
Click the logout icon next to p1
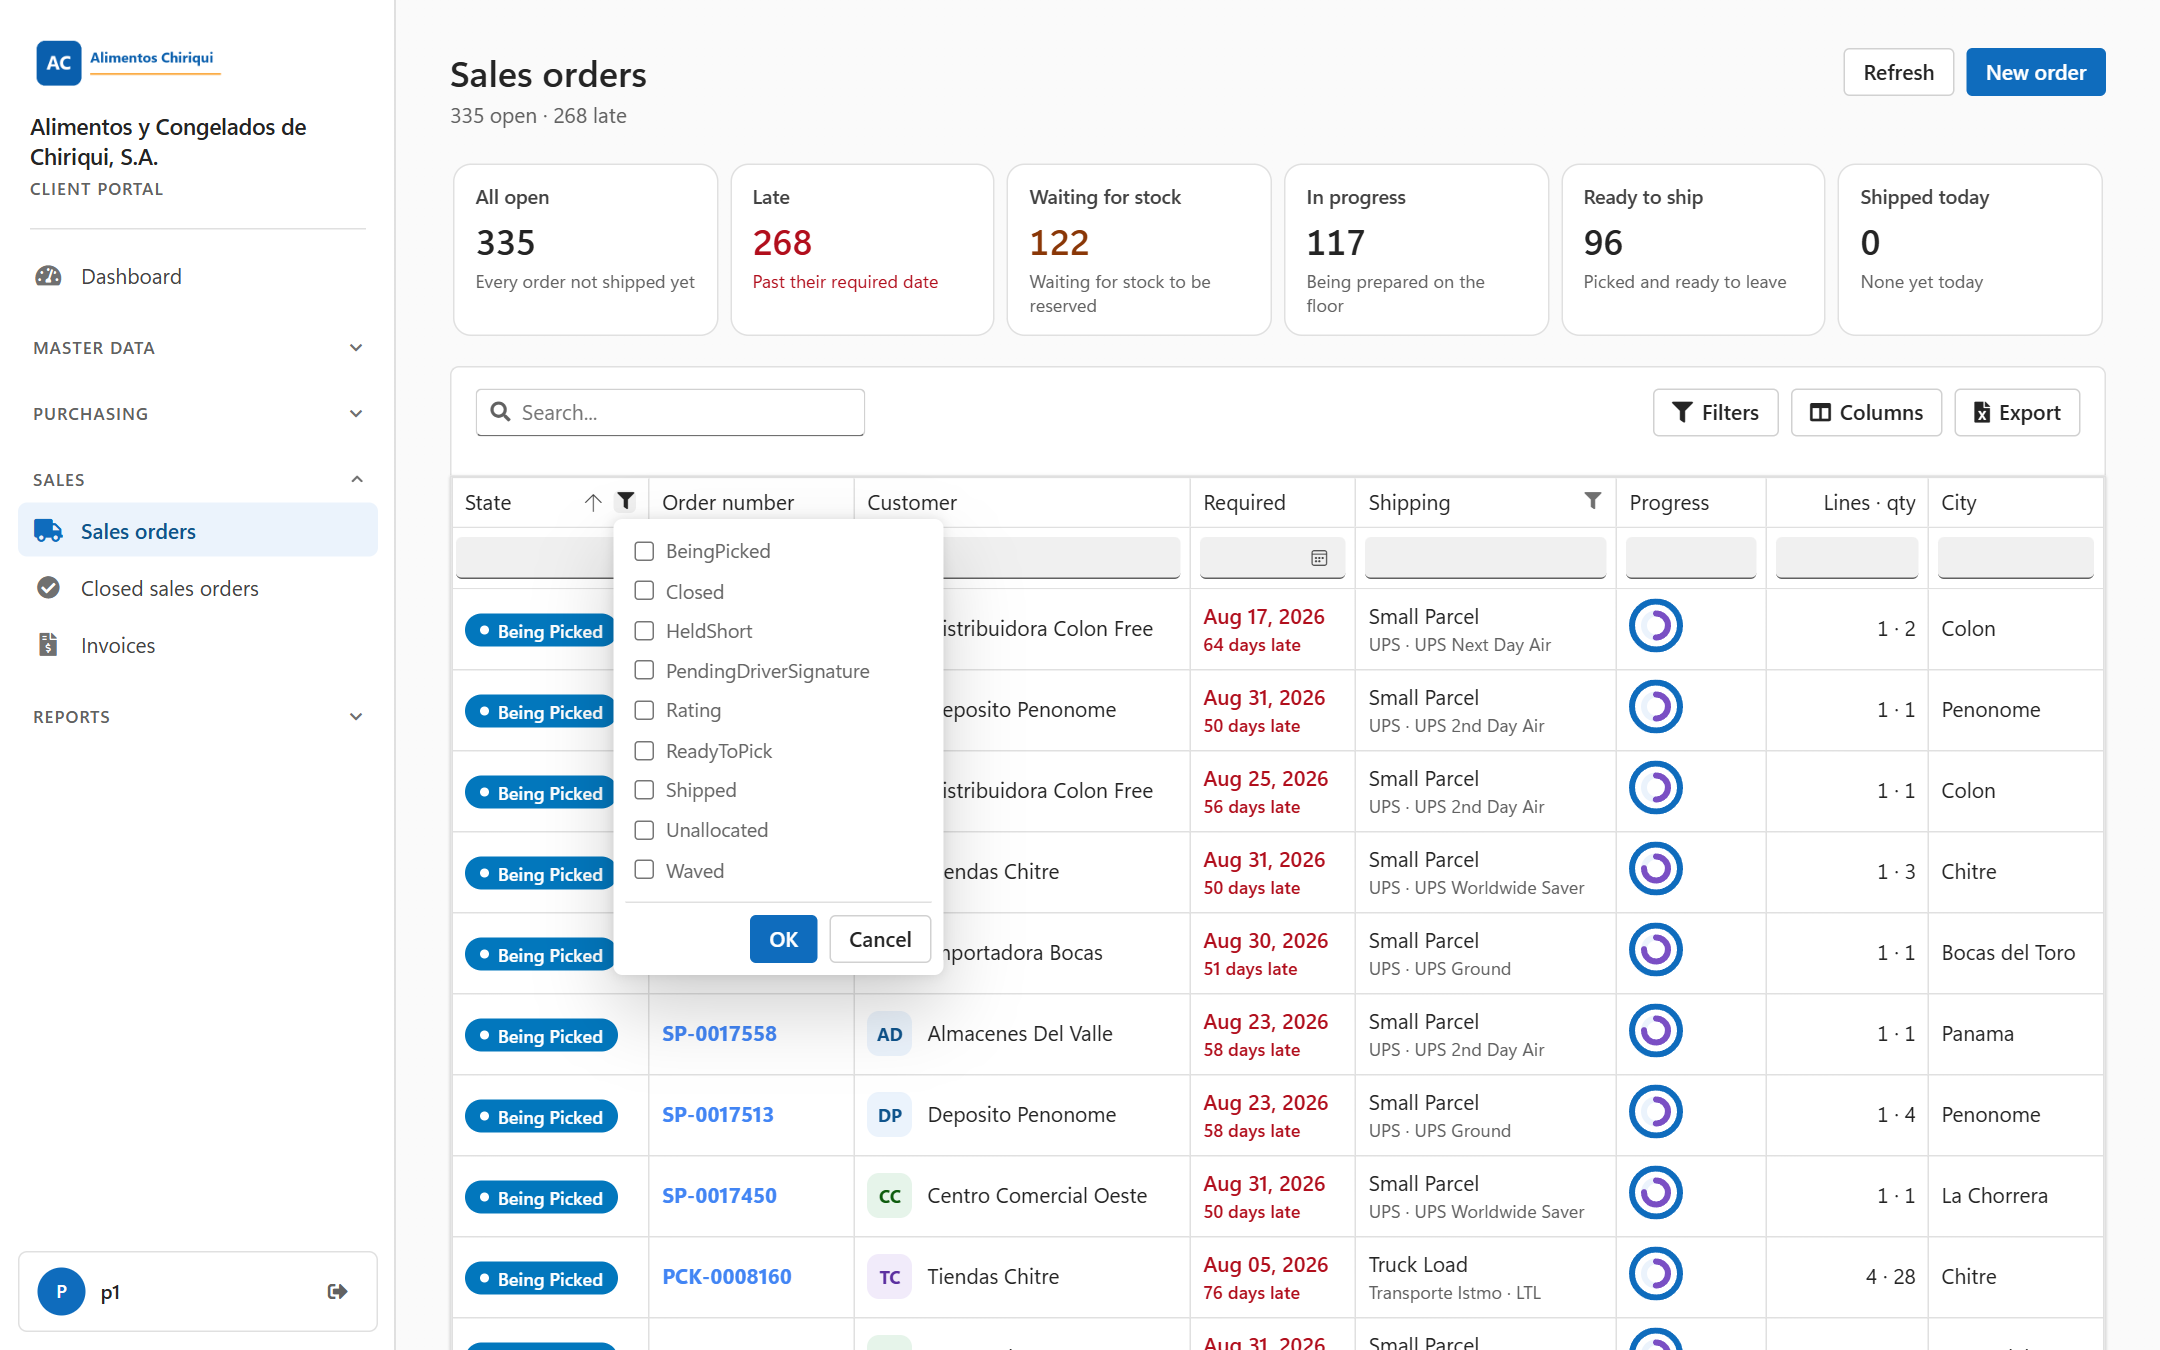click(338, 1291)
